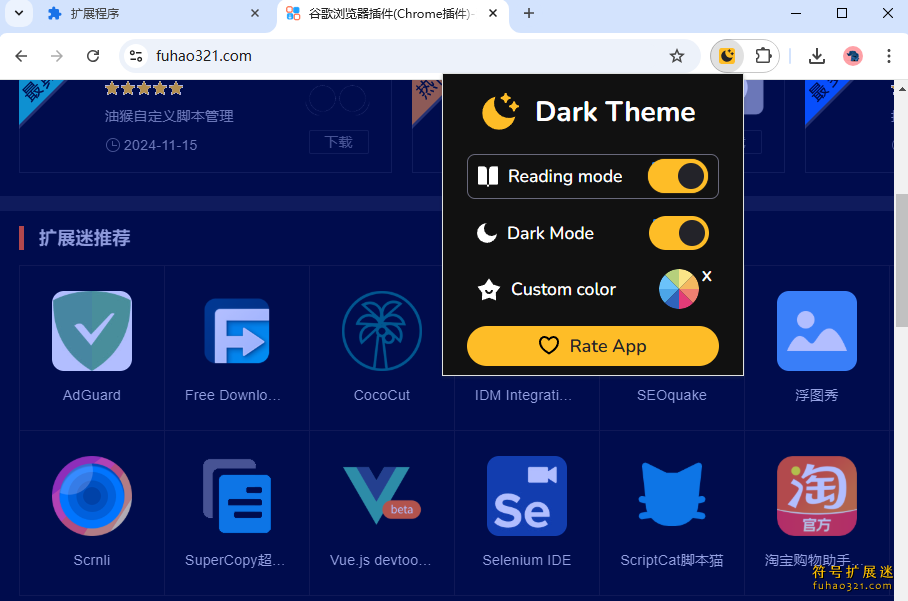Bookmark this page with the star icon
This screenshot has height=601, width=908.
(x=676, y=56)
